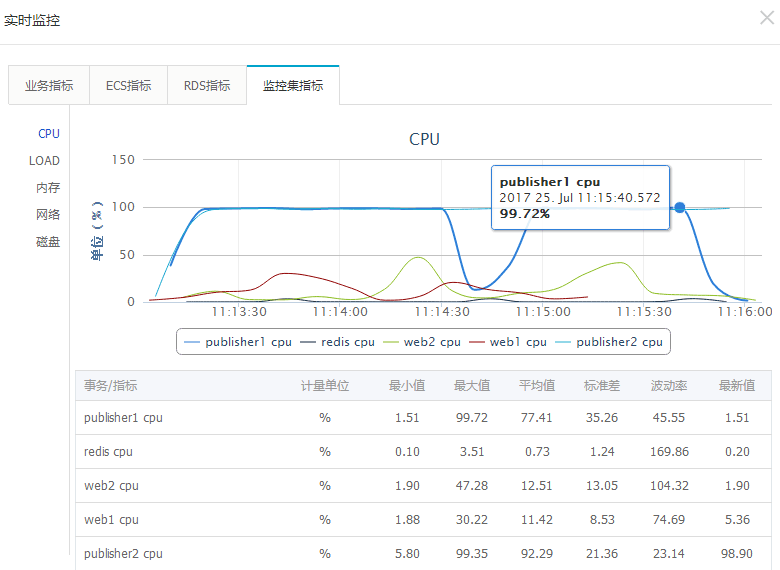Show the LOAD metric chart
This screenshot has width=780, height=570.
44,160
